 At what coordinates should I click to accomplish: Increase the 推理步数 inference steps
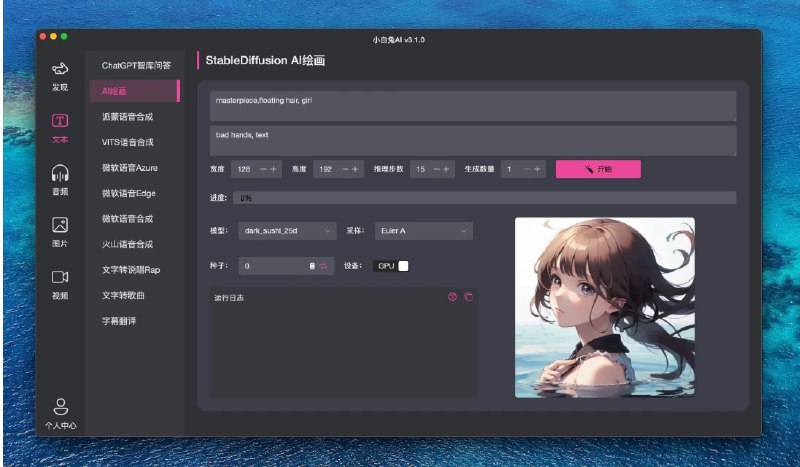[446, 169]
